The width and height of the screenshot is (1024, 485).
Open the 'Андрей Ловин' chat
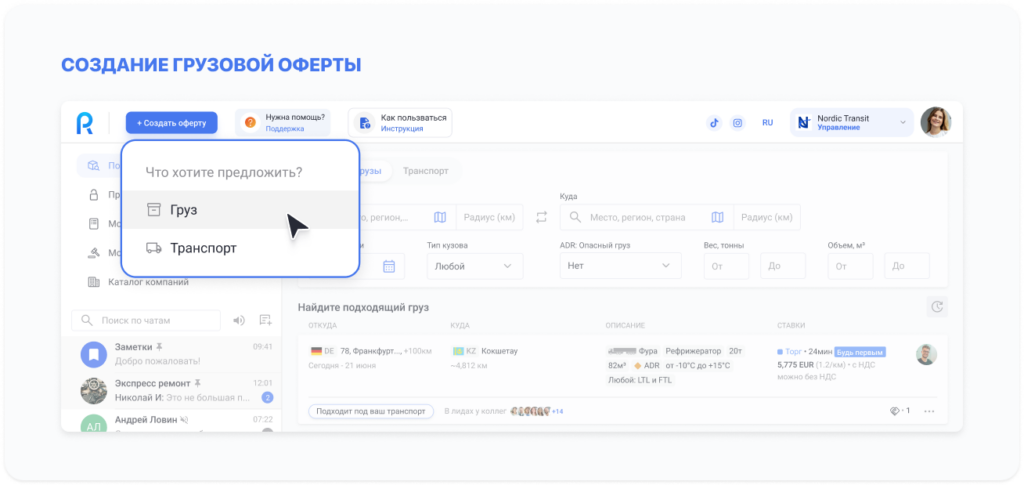click(171, 422)
